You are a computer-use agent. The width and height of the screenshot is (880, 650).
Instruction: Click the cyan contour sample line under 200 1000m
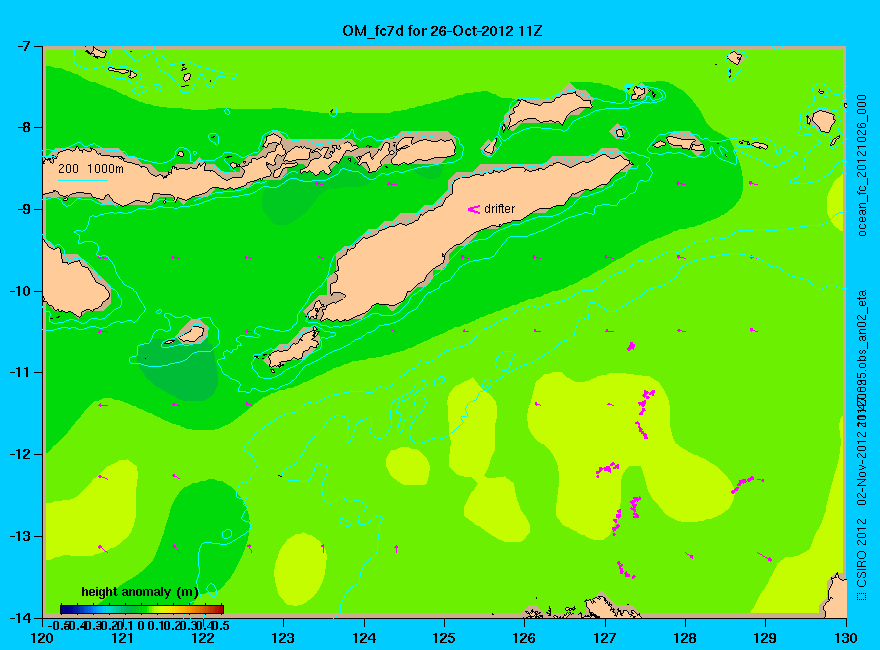82,180
